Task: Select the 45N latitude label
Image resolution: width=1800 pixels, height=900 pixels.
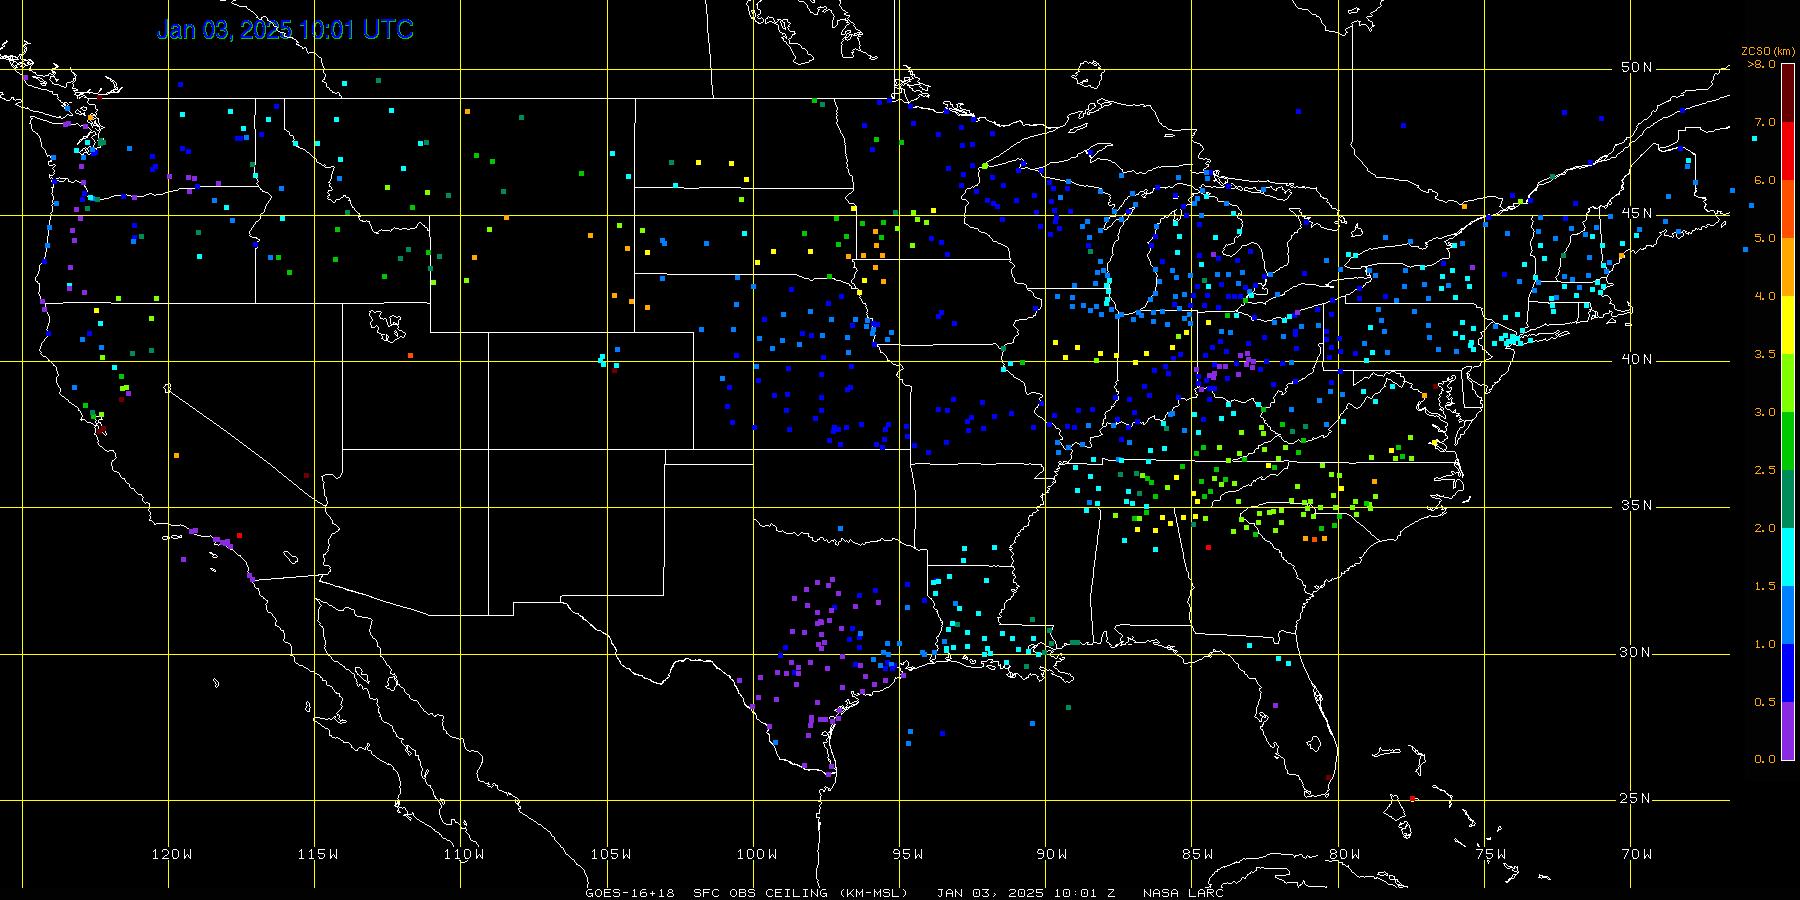Action: [x=1637, y=214]
